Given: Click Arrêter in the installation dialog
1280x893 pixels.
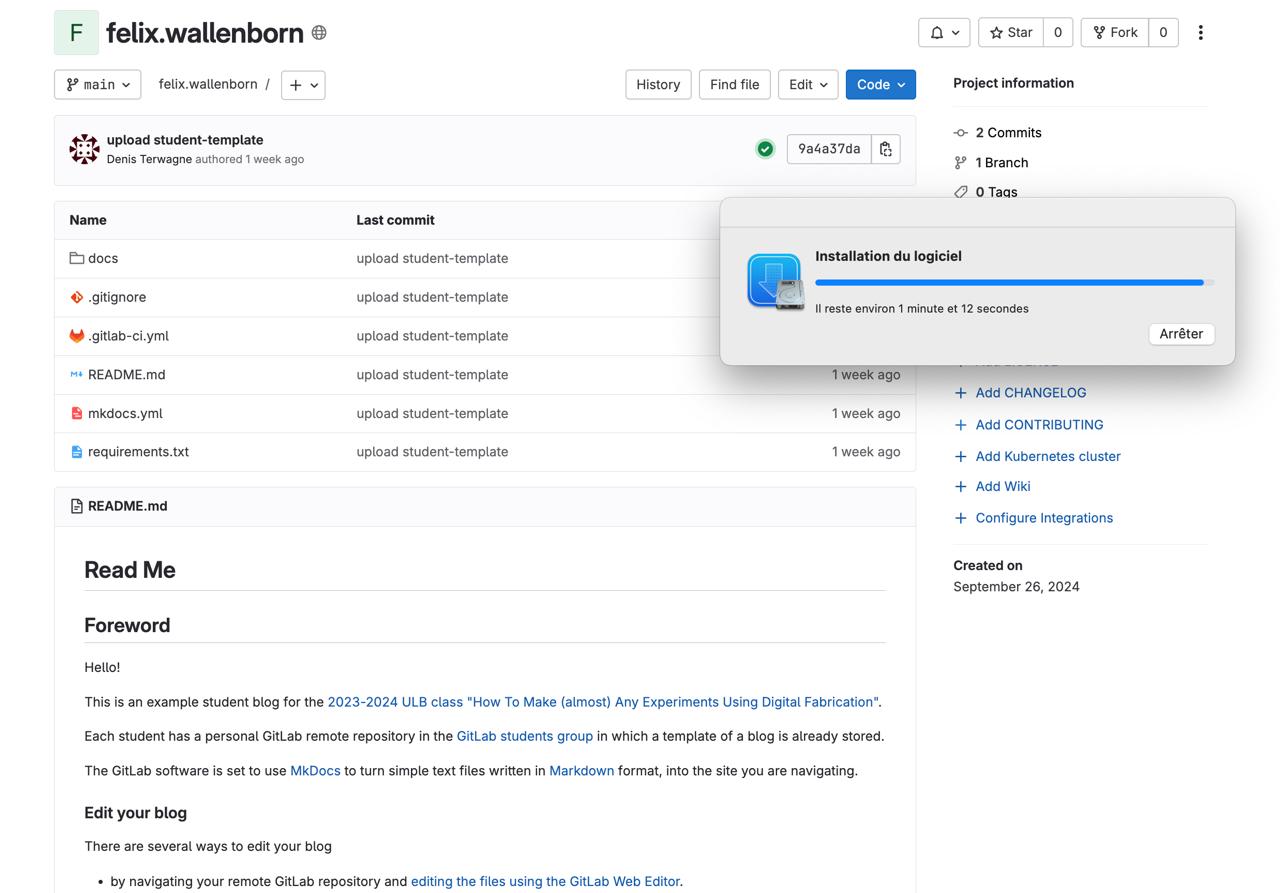Looking at the screenshot, I should tap(1181, 334).
